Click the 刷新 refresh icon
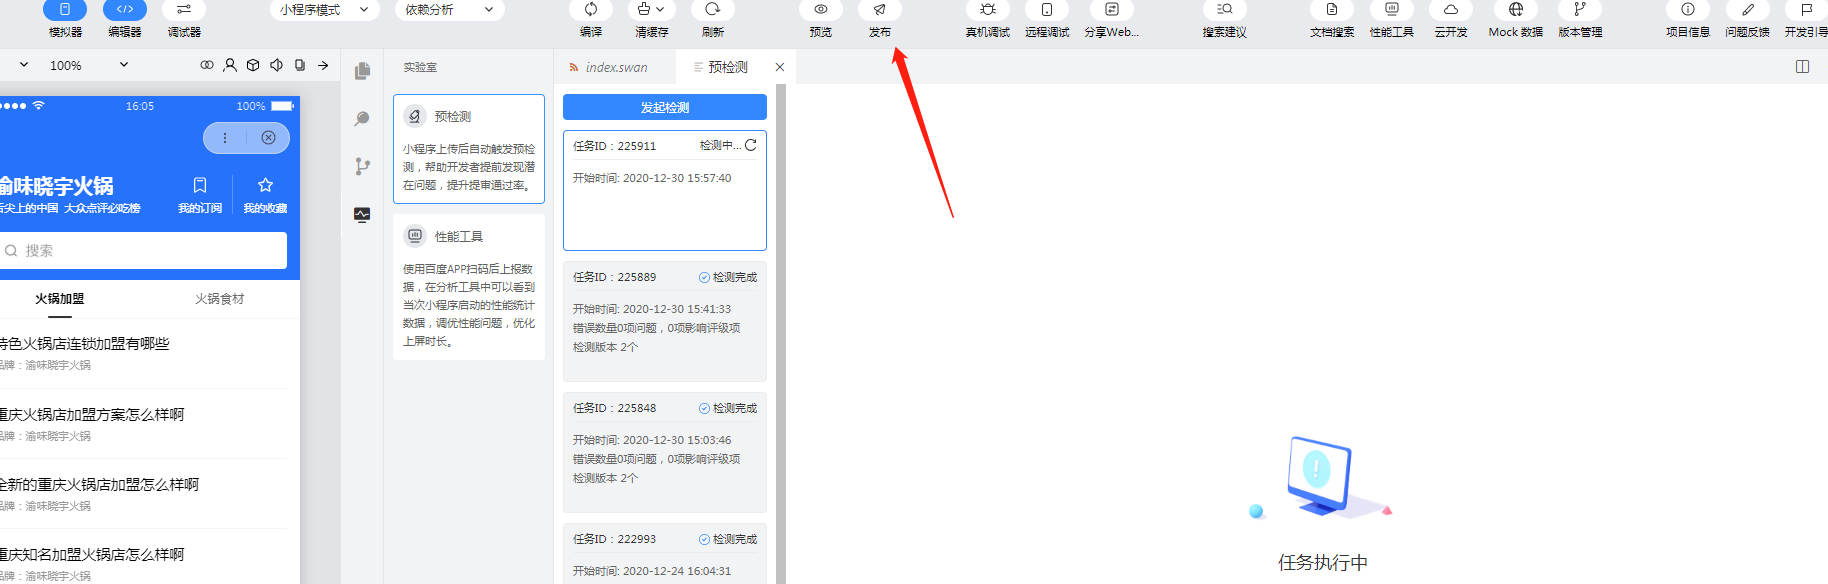This screenshot has height=584, width=1828. point(712,10)
